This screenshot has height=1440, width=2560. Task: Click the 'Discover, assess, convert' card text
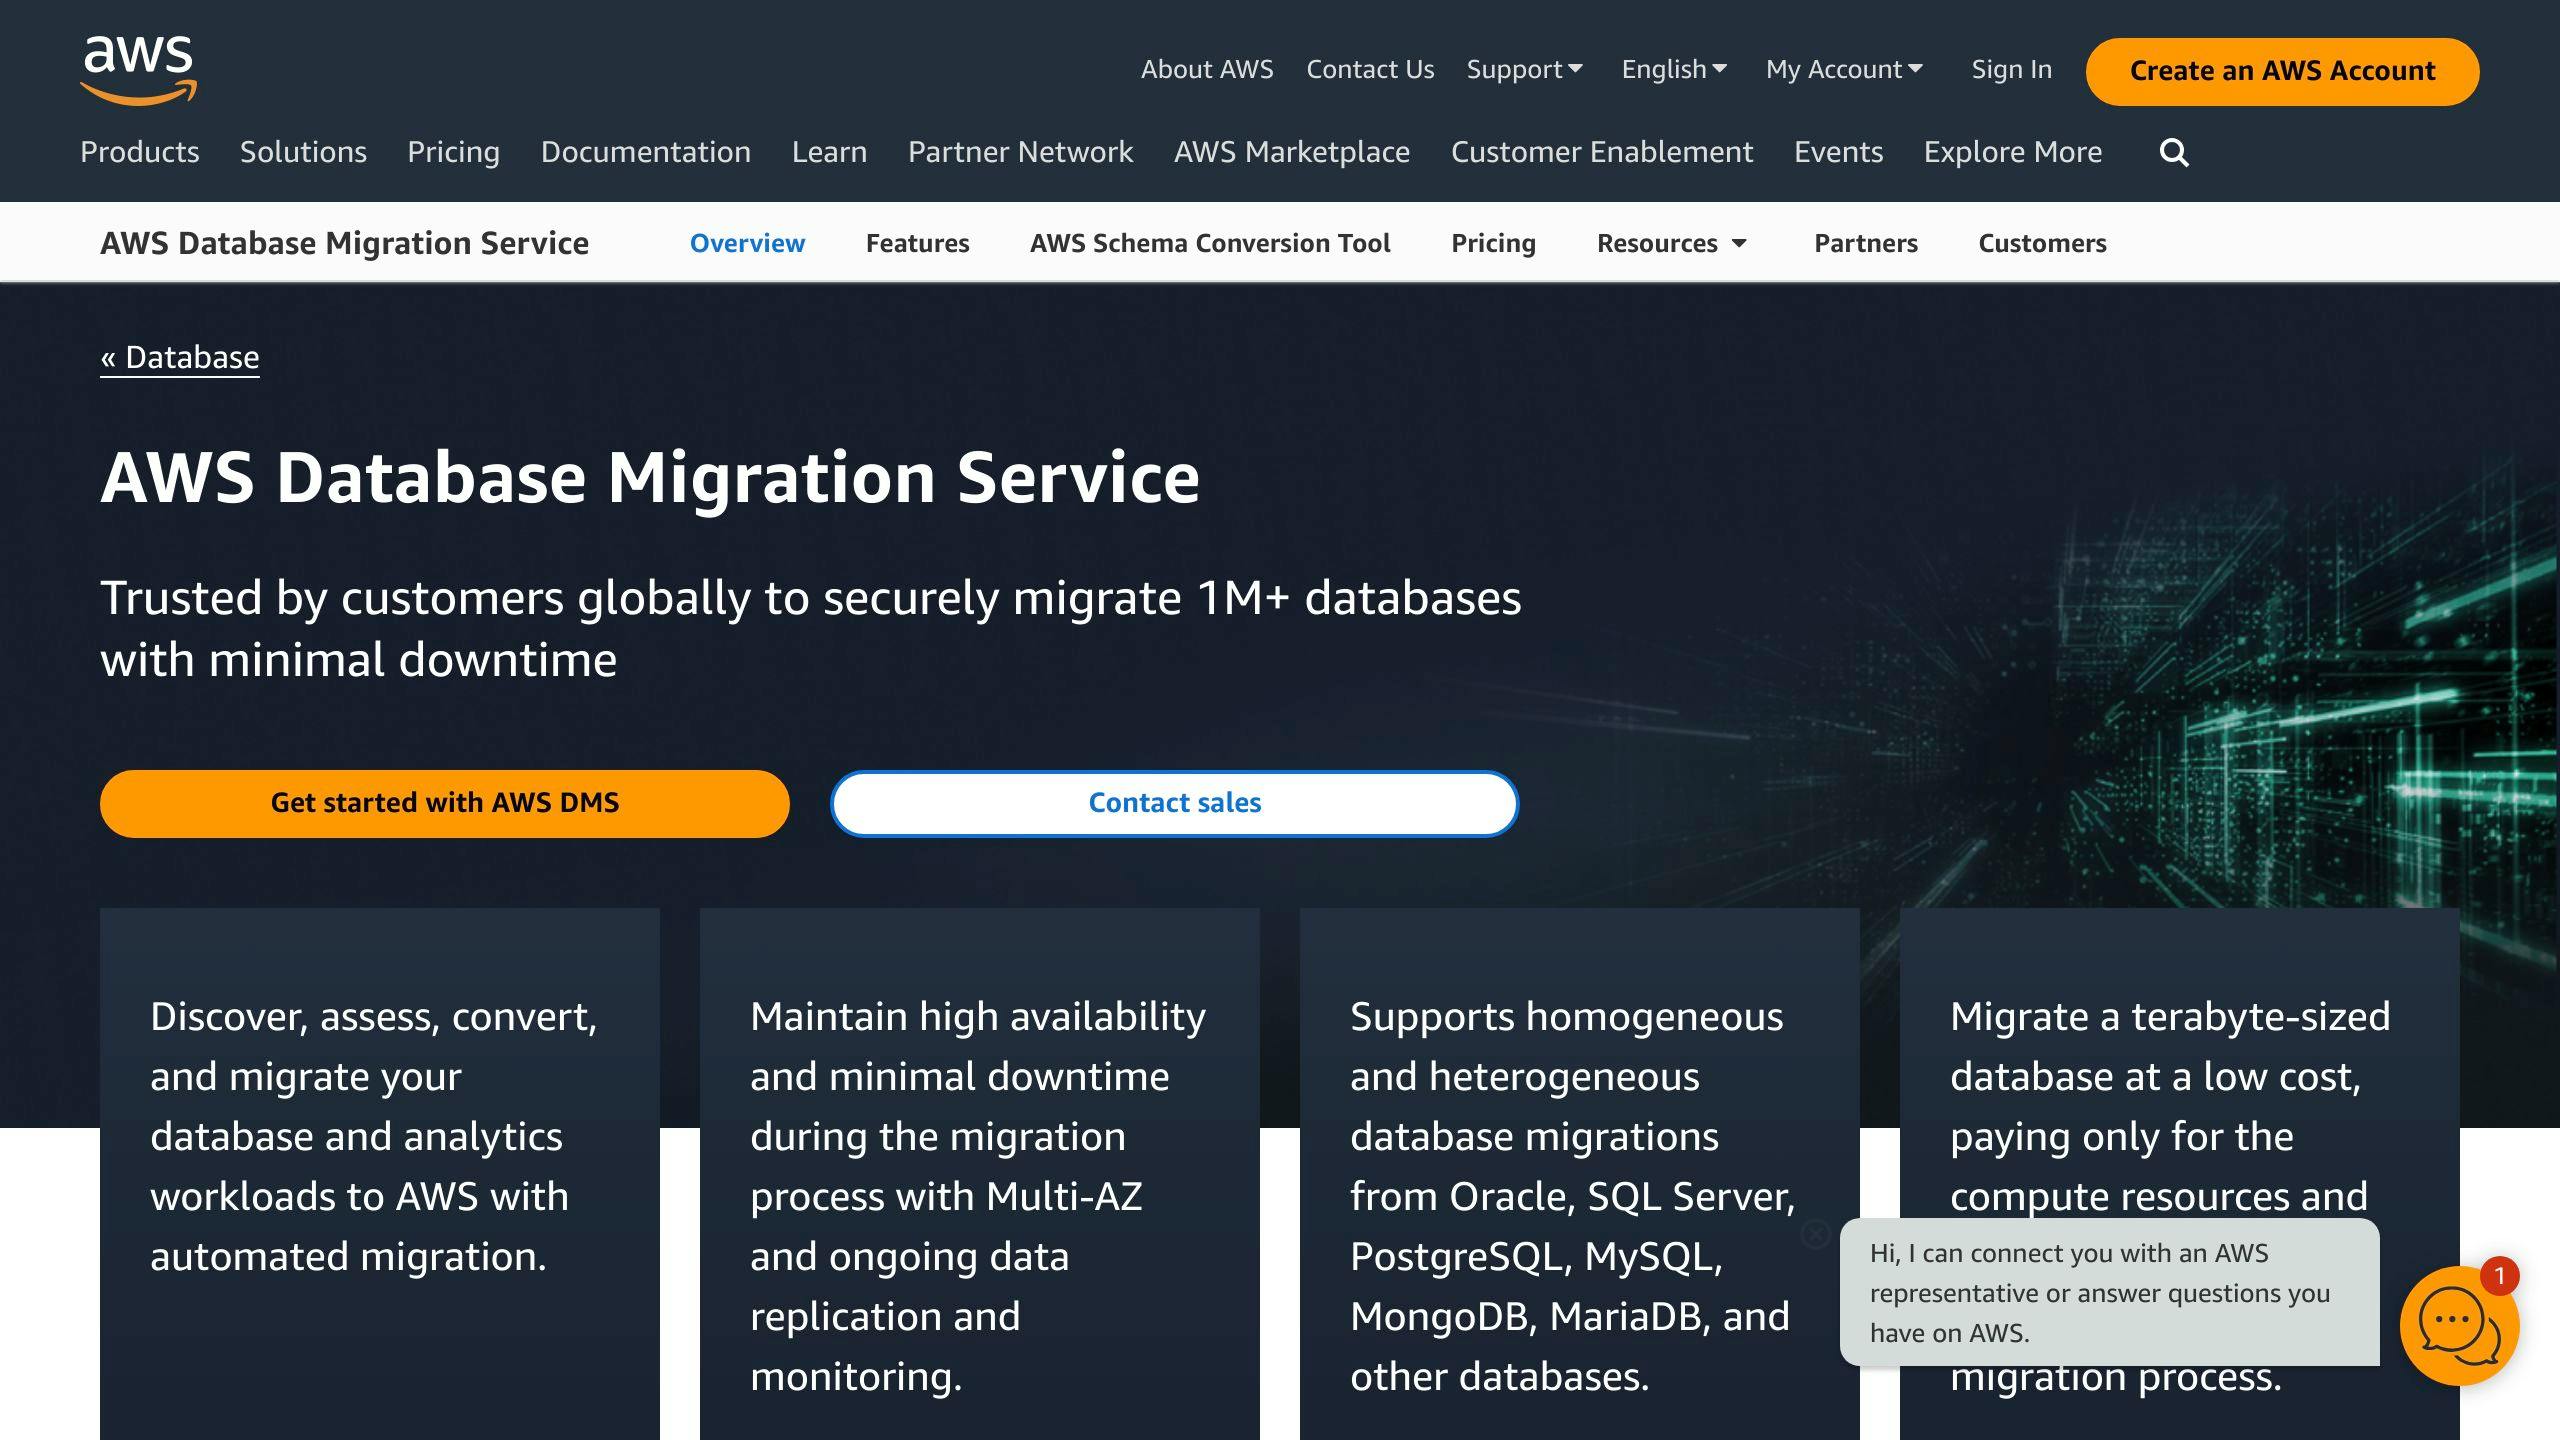[374, 1136]
